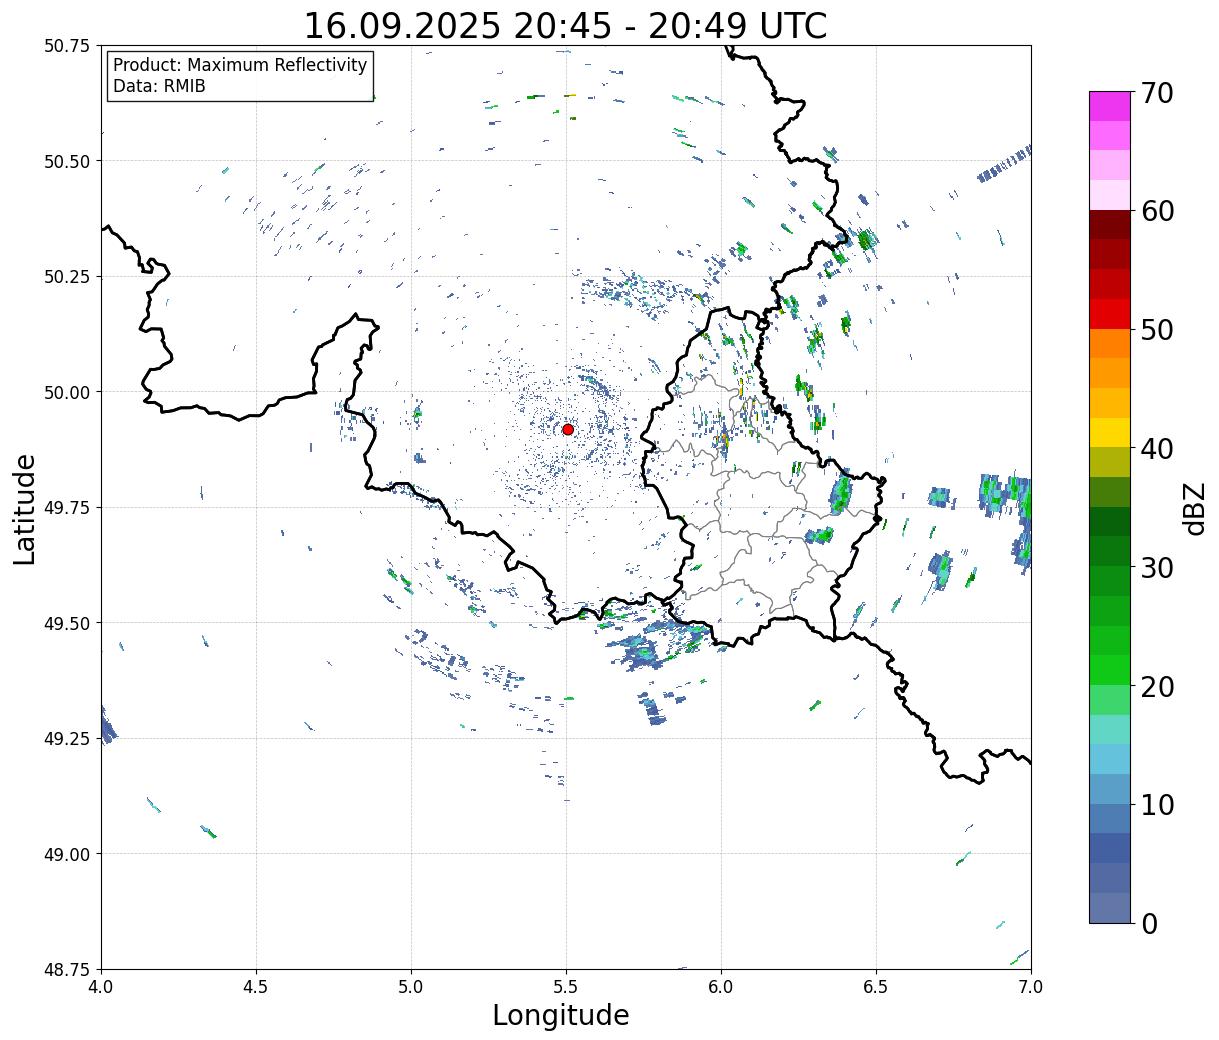The height and width of the screenshot is (1040, 1219).
Task: Click the colorbar tick label 40
Action: (x=1157, y=449)
